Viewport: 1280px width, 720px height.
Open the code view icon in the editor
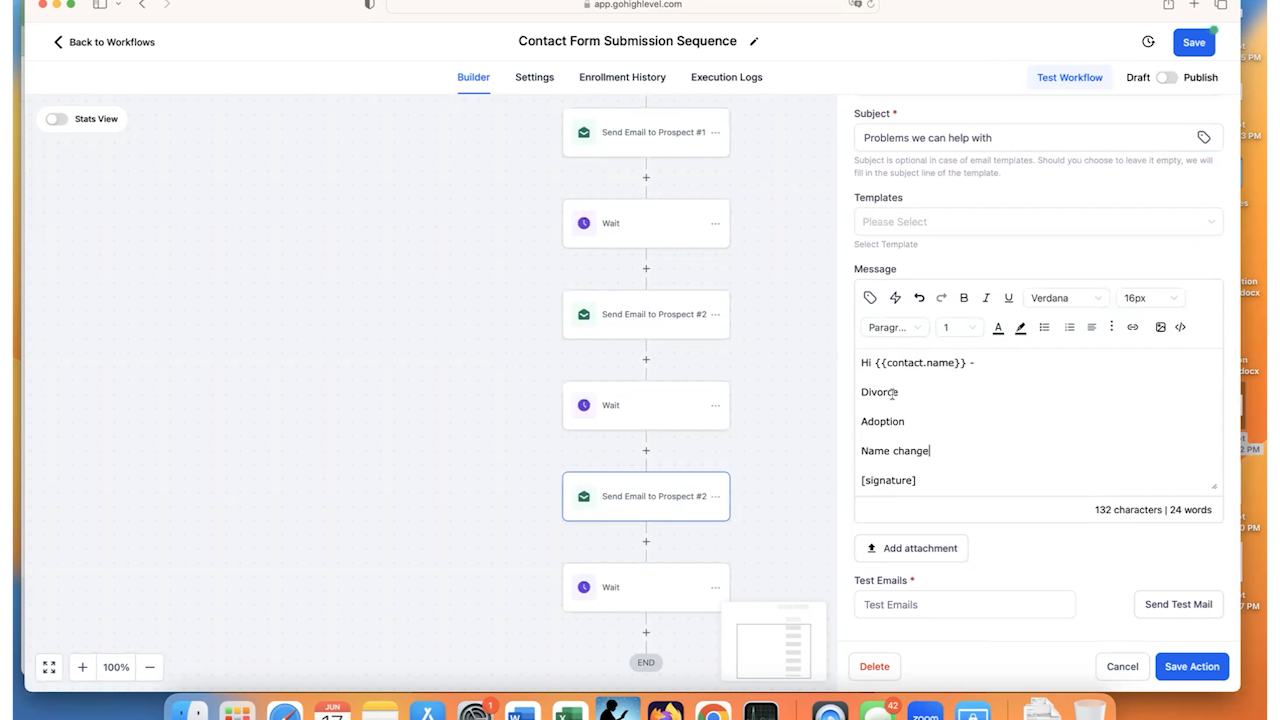click(x=1180, y=327)
